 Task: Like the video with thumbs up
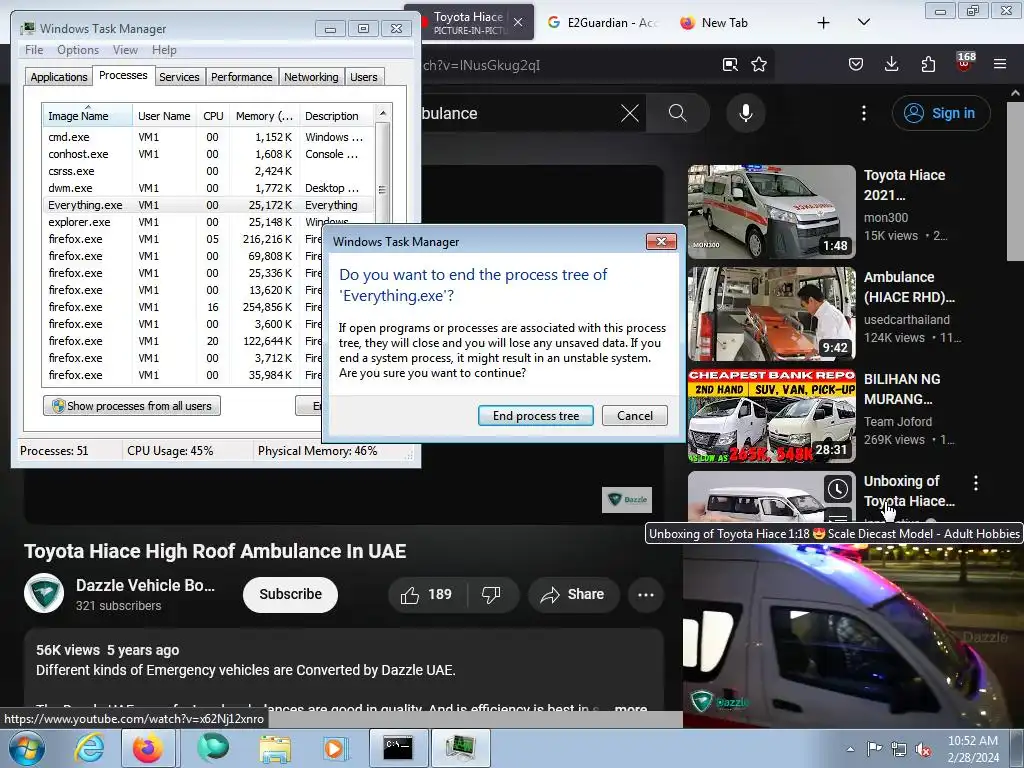[x=426, y=594]
